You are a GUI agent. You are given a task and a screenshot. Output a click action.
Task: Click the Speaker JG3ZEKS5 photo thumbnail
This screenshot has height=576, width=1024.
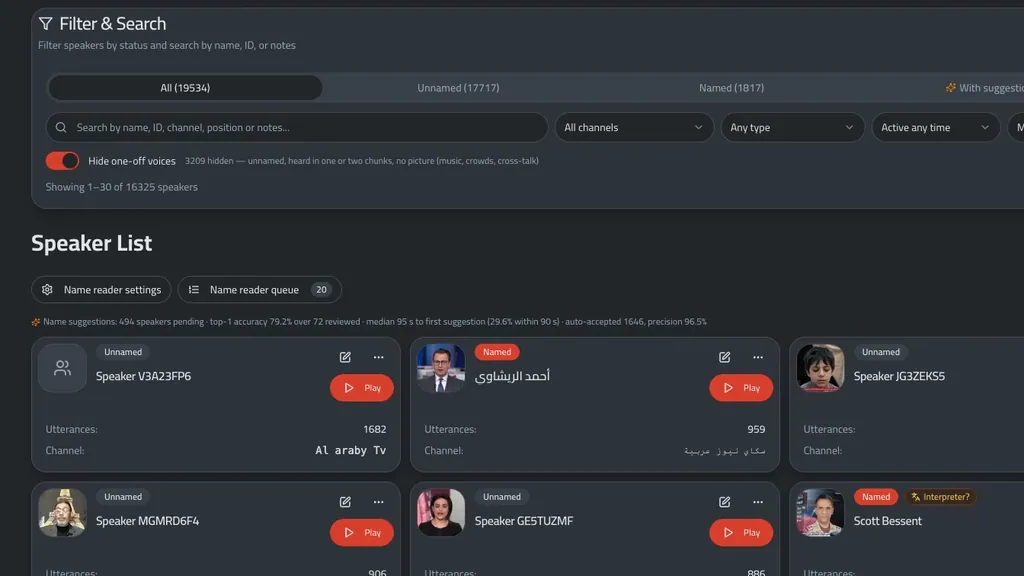[x=820, y=368]
